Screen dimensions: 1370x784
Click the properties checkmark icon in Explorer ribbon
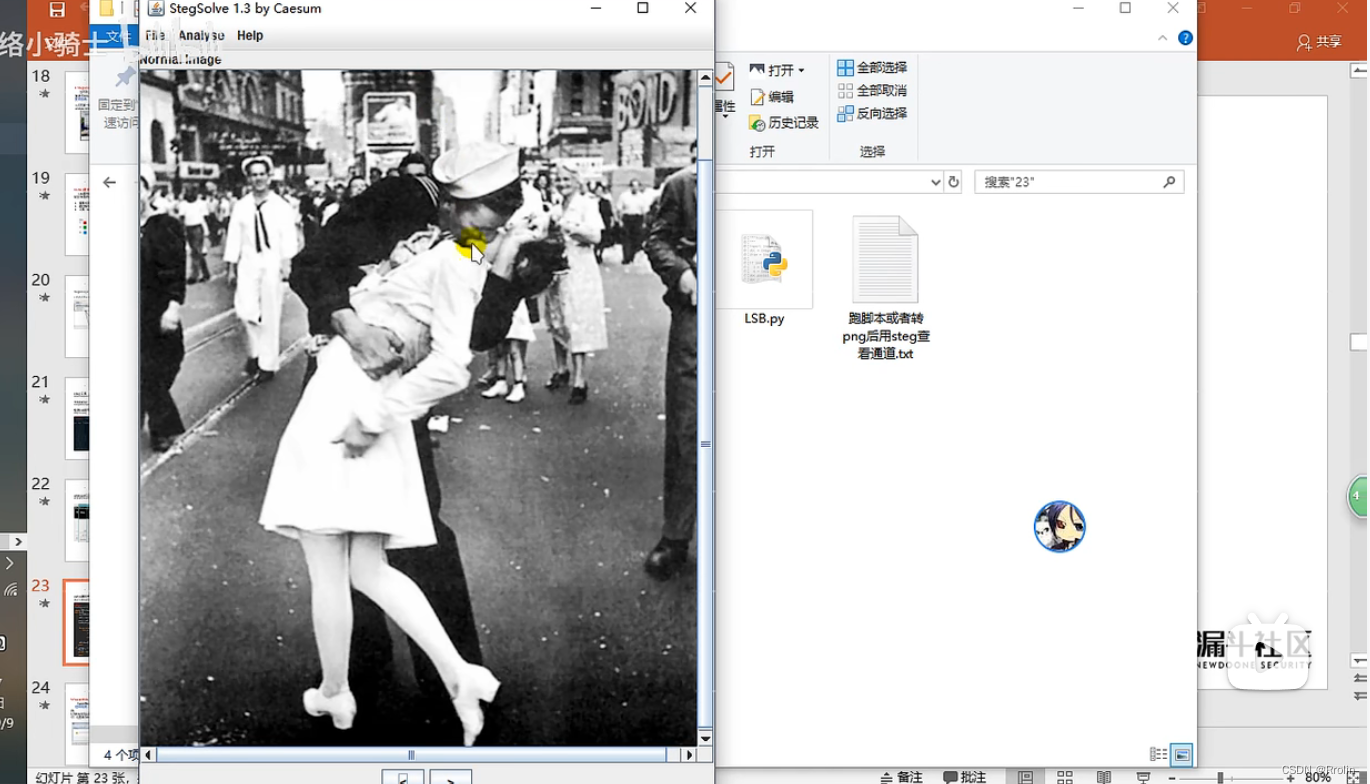coord(724,78)
